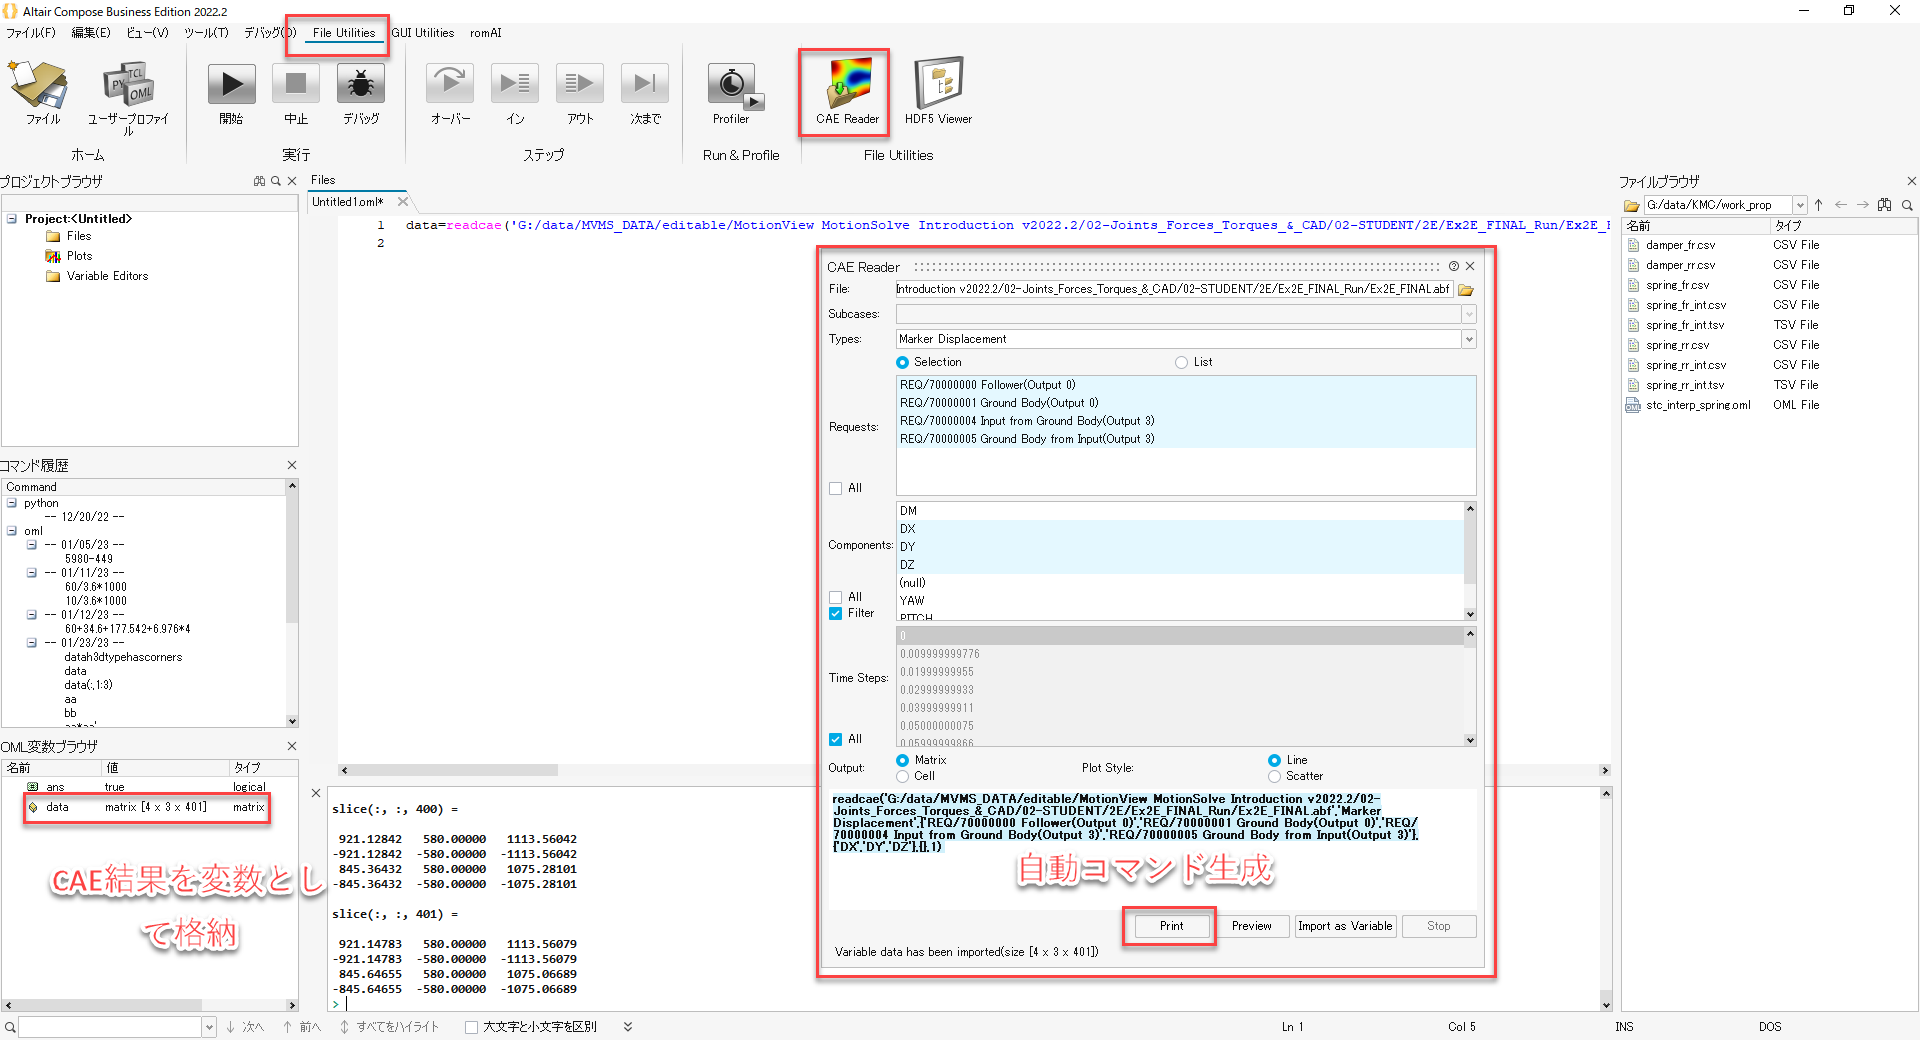Open the ファイル(F) menu

[31, 33]
